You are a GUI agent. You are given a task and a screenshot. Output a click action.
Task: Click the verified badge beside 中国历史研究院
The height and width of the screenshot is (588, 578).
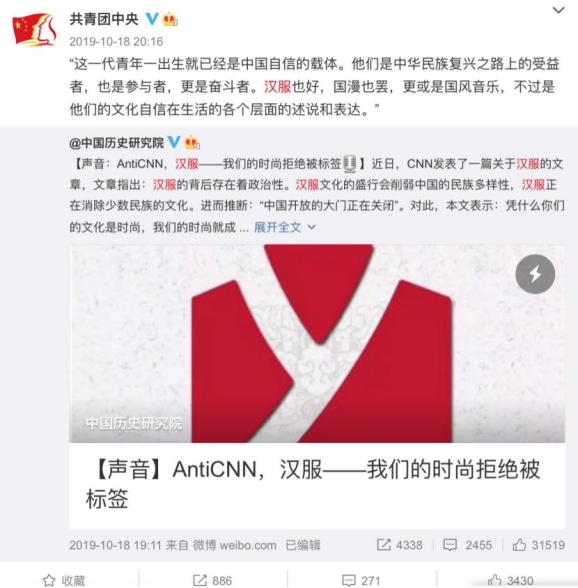[x=174, y=142]
